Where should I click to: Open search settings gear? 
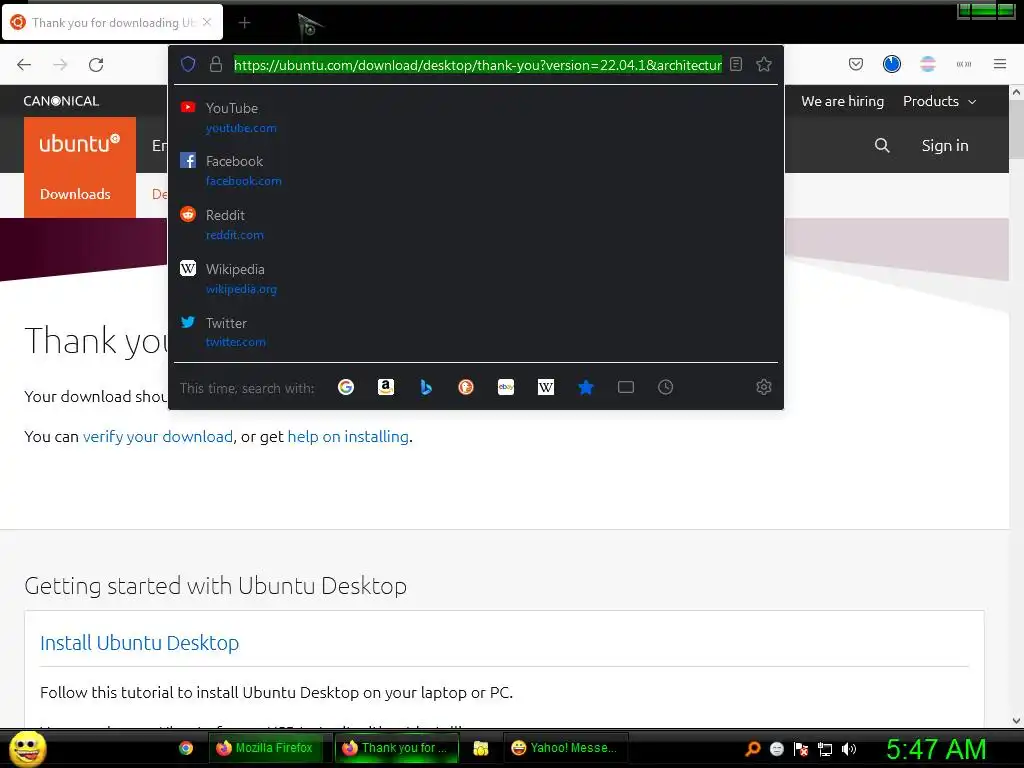coord(763,387)
